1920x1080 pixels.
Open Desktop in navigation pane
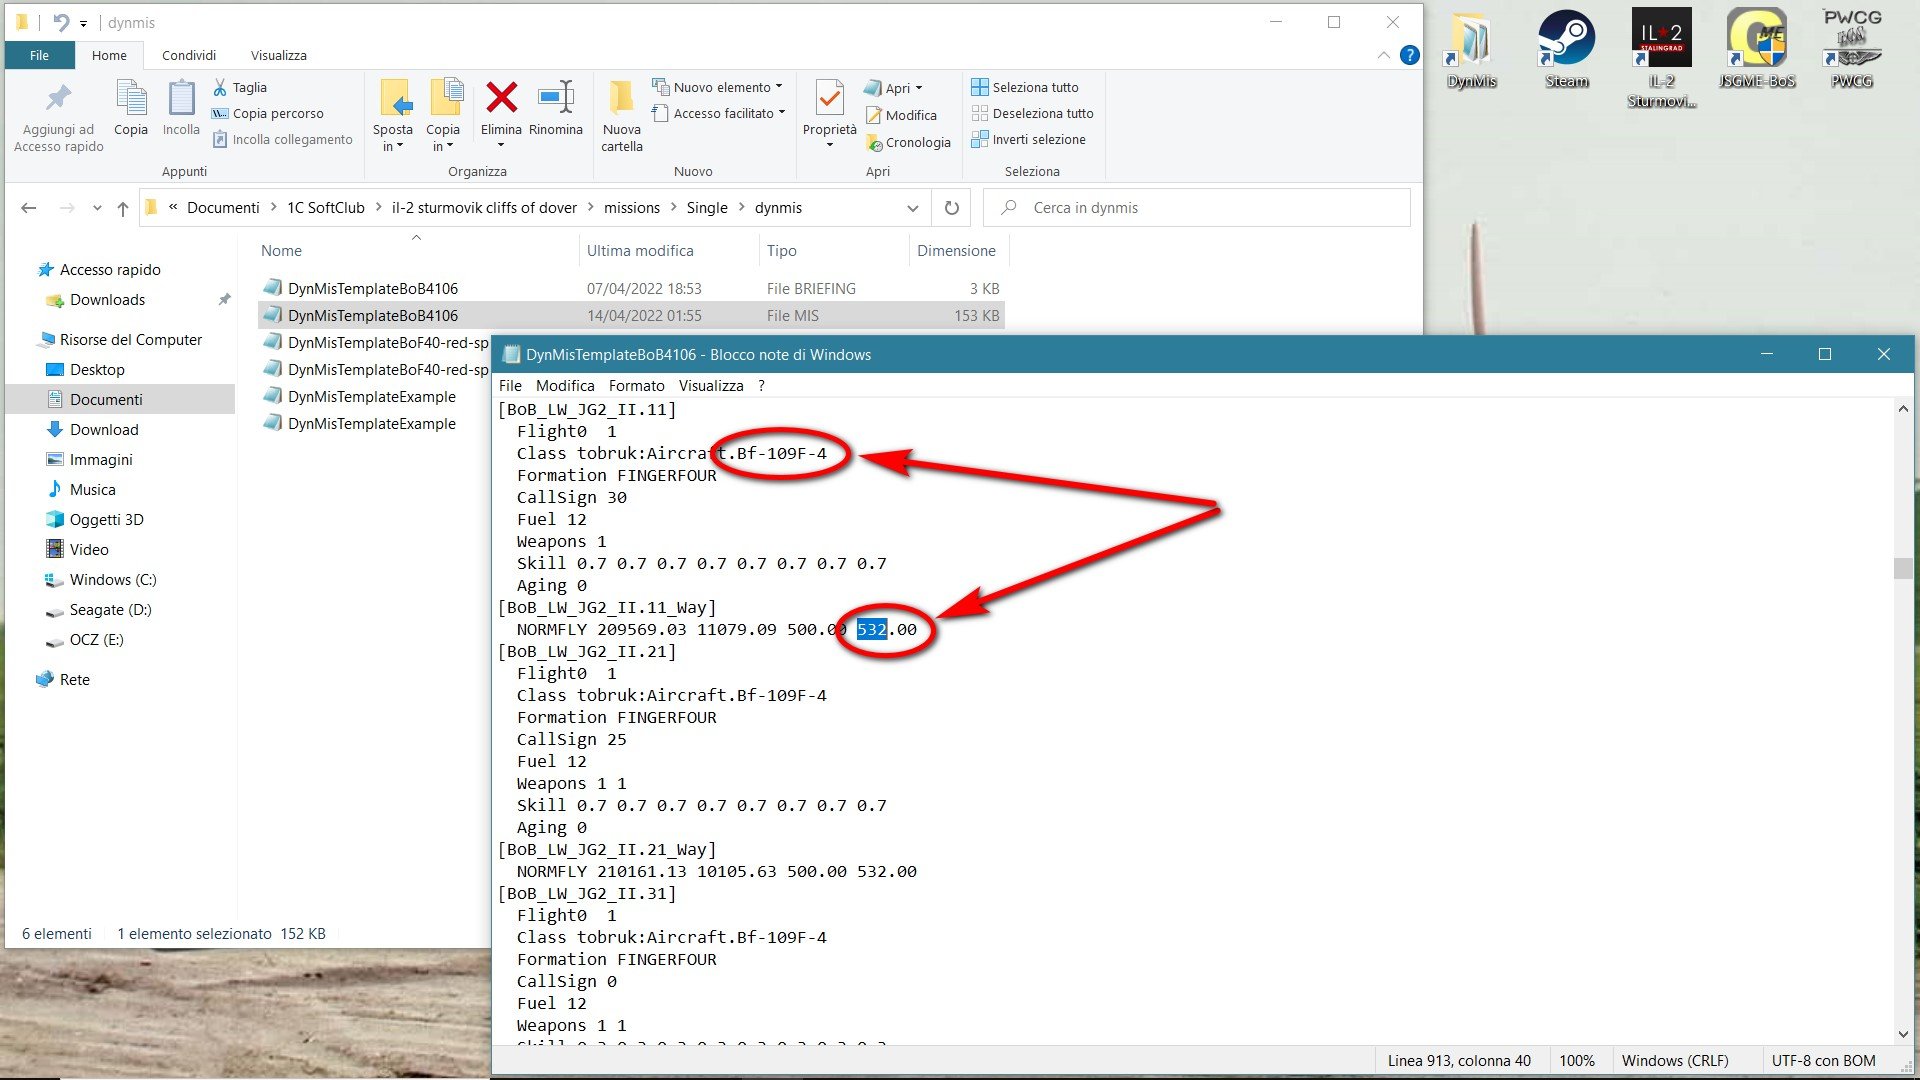pos(97,369)
